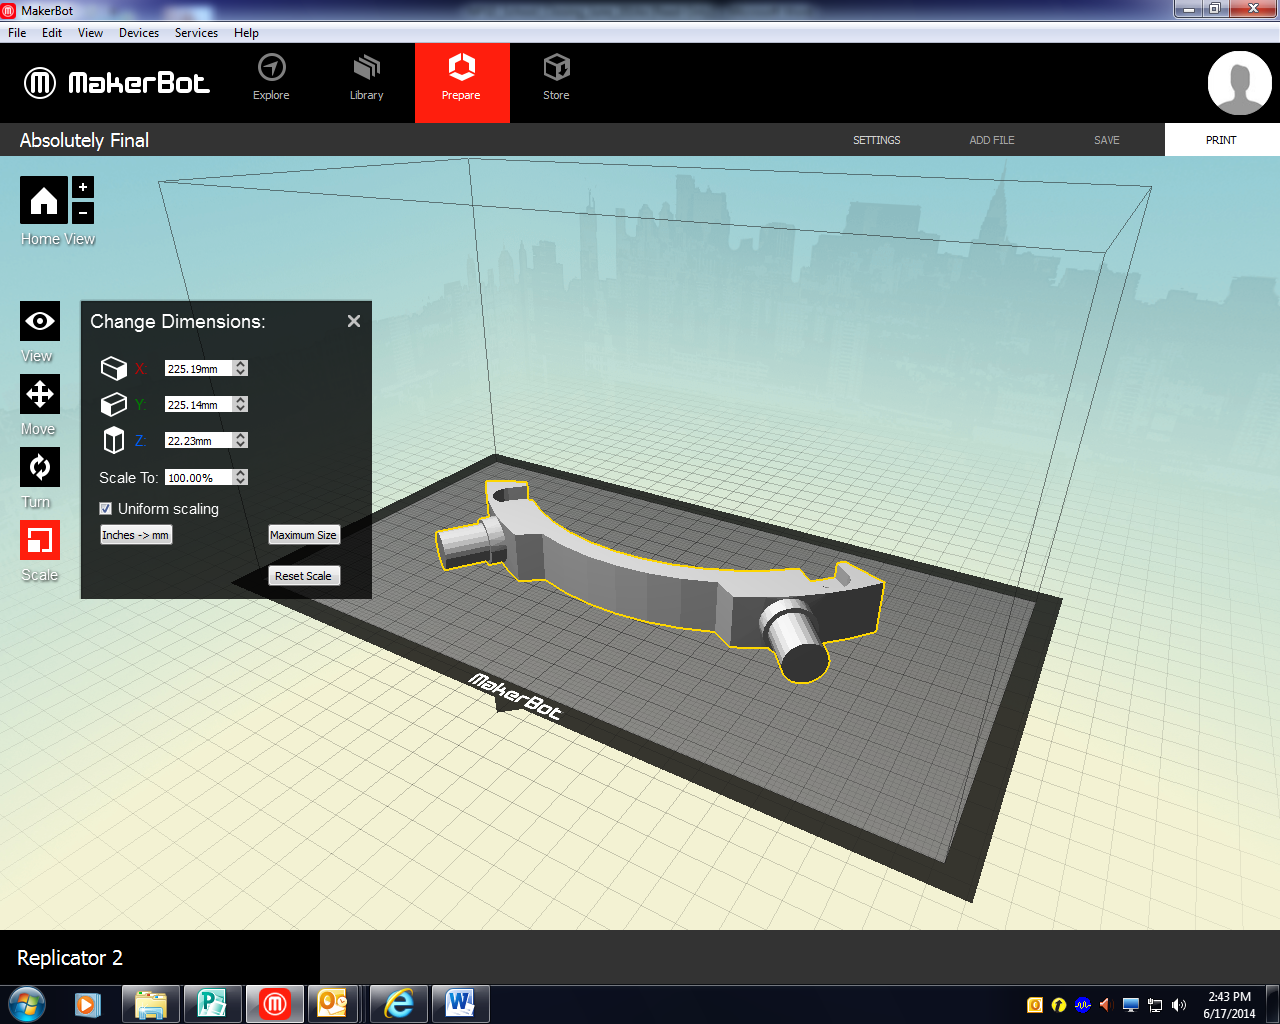The width and height of the screenshot is (1280, 1024).
Task: Open the Library section
Action: [366, 78]
